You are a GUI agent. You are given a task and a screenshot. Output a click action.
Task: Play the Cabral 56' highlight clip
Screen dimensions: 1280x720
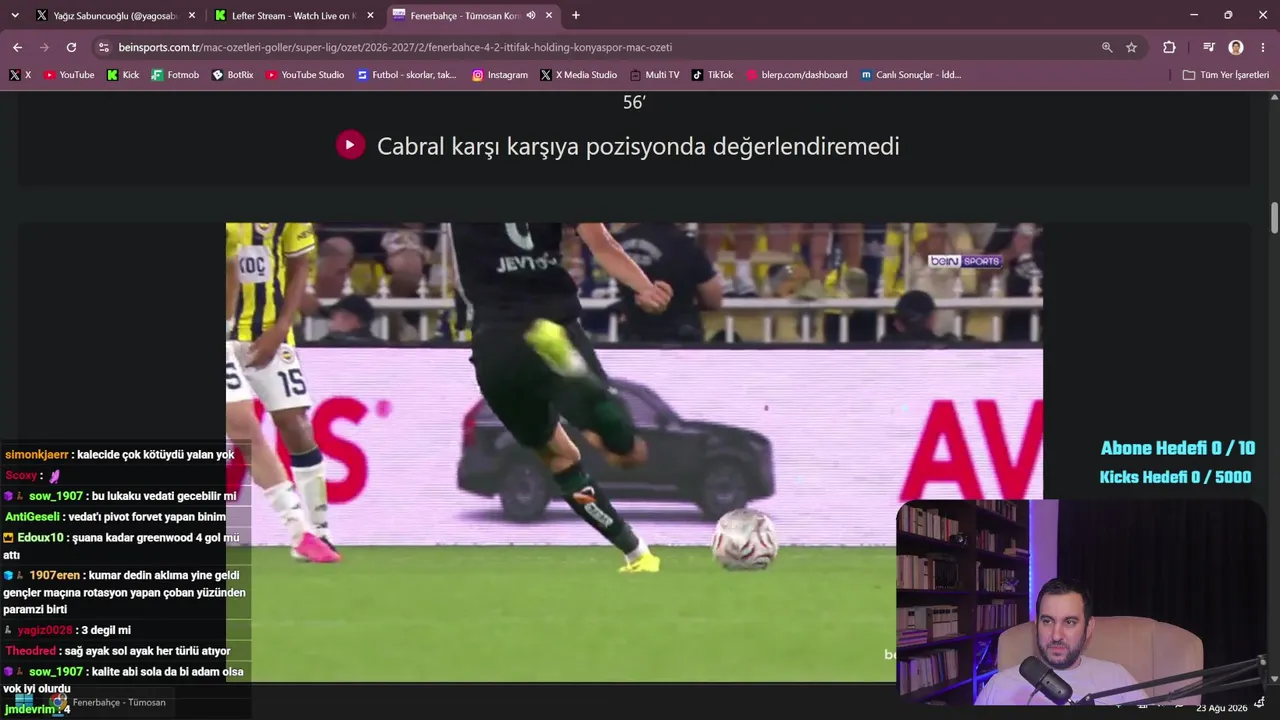pos(350,145)
